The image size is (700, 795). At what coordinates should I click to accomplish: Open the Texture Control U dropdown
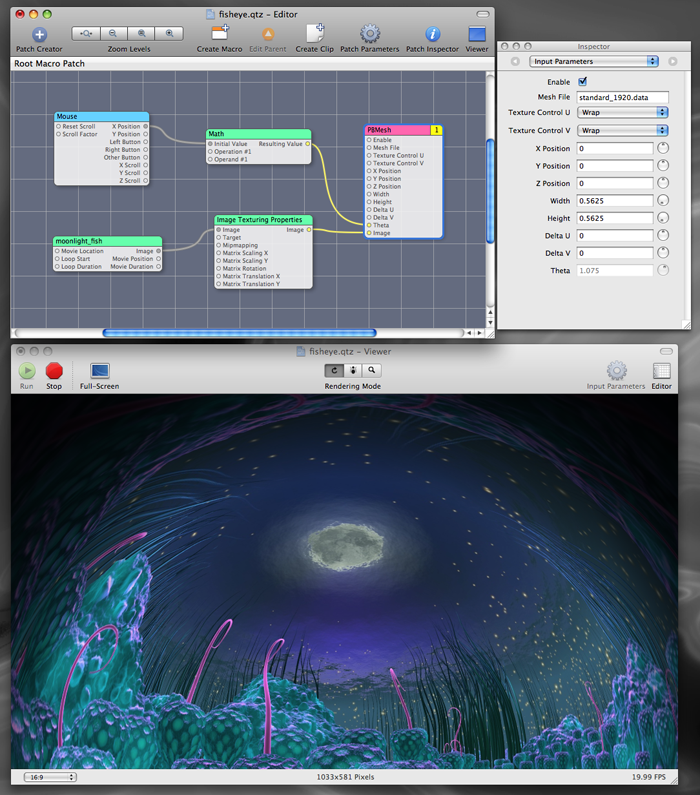click(x=622, y=113)
